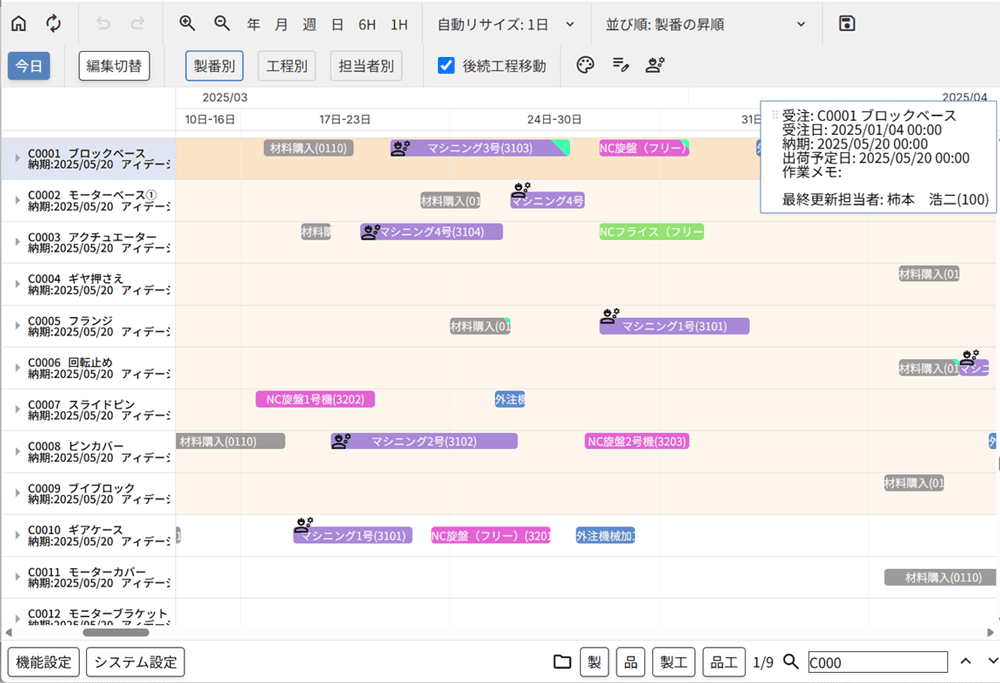Open the システム設定 button

tap(135, 662)
